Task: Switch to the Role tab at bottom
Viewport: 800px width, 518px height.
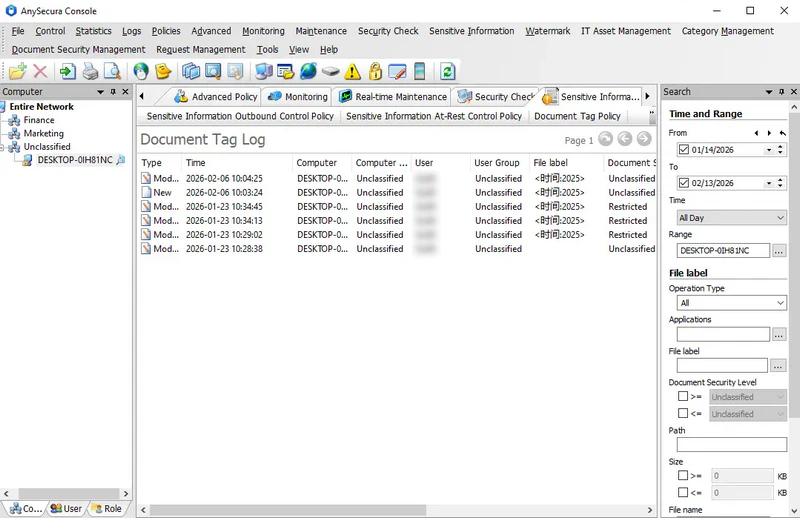Action: click(107, 509)
